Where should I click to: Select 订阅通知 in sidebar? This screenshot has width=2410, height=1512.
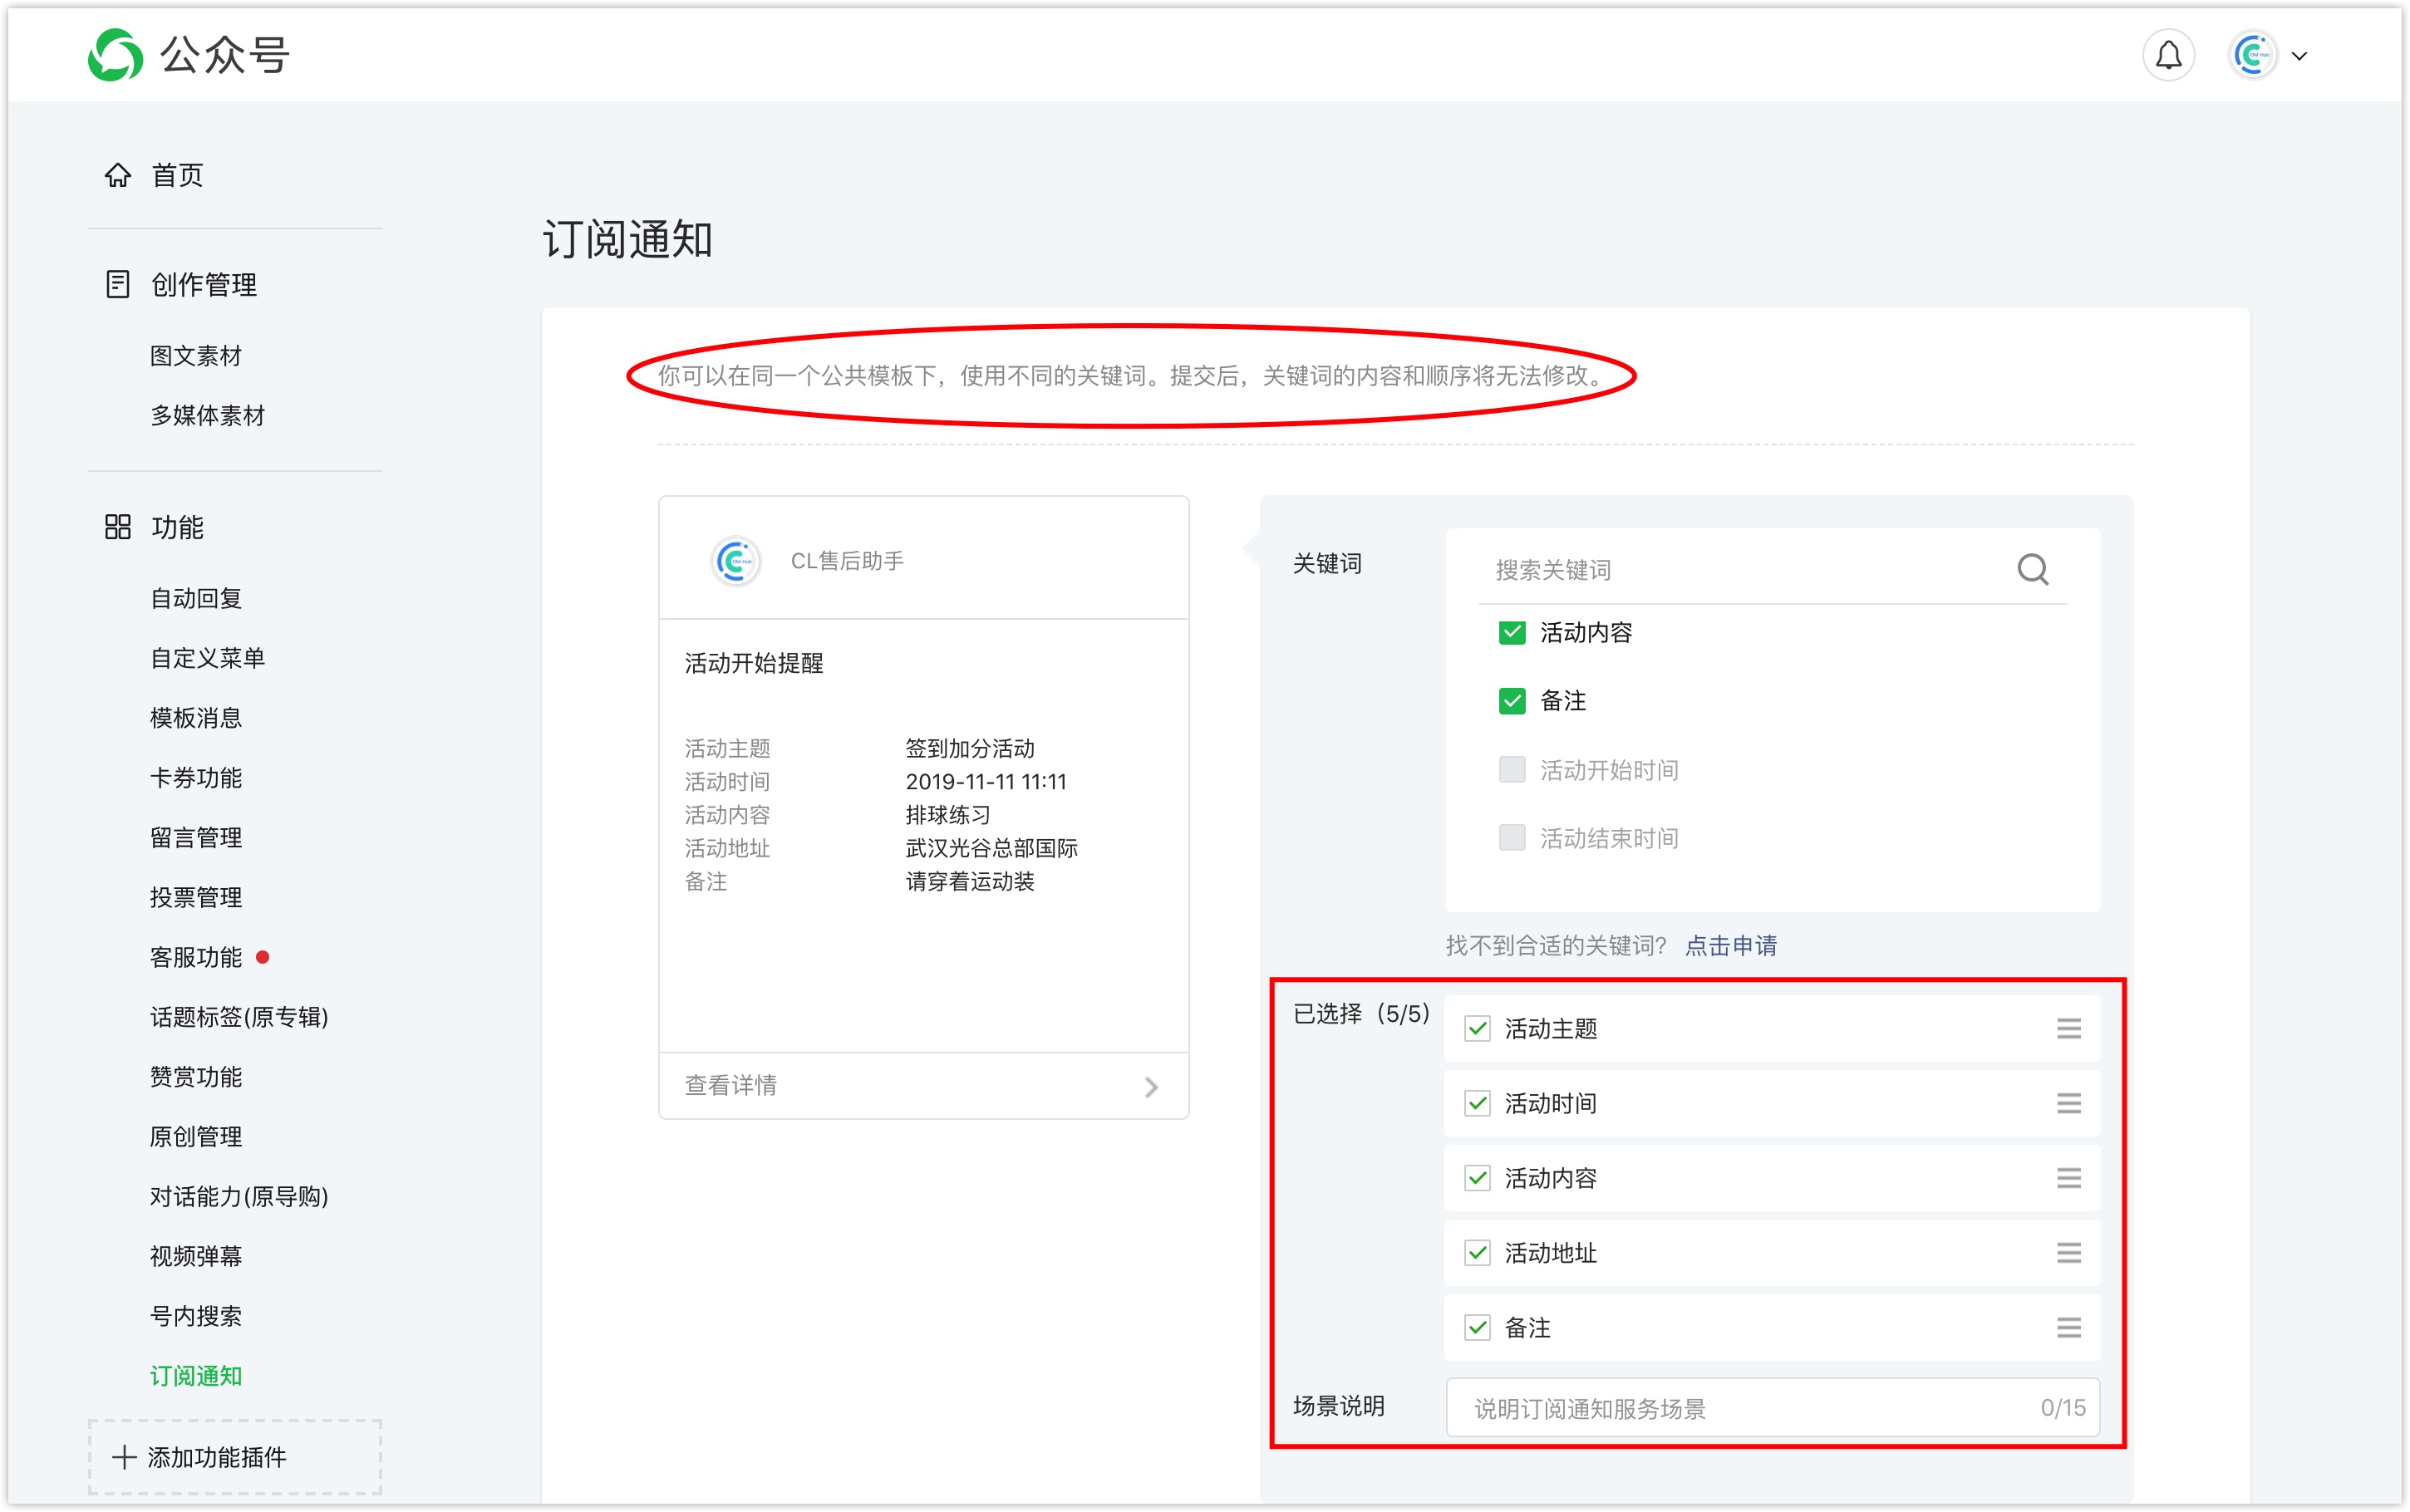click(196, 1376)
